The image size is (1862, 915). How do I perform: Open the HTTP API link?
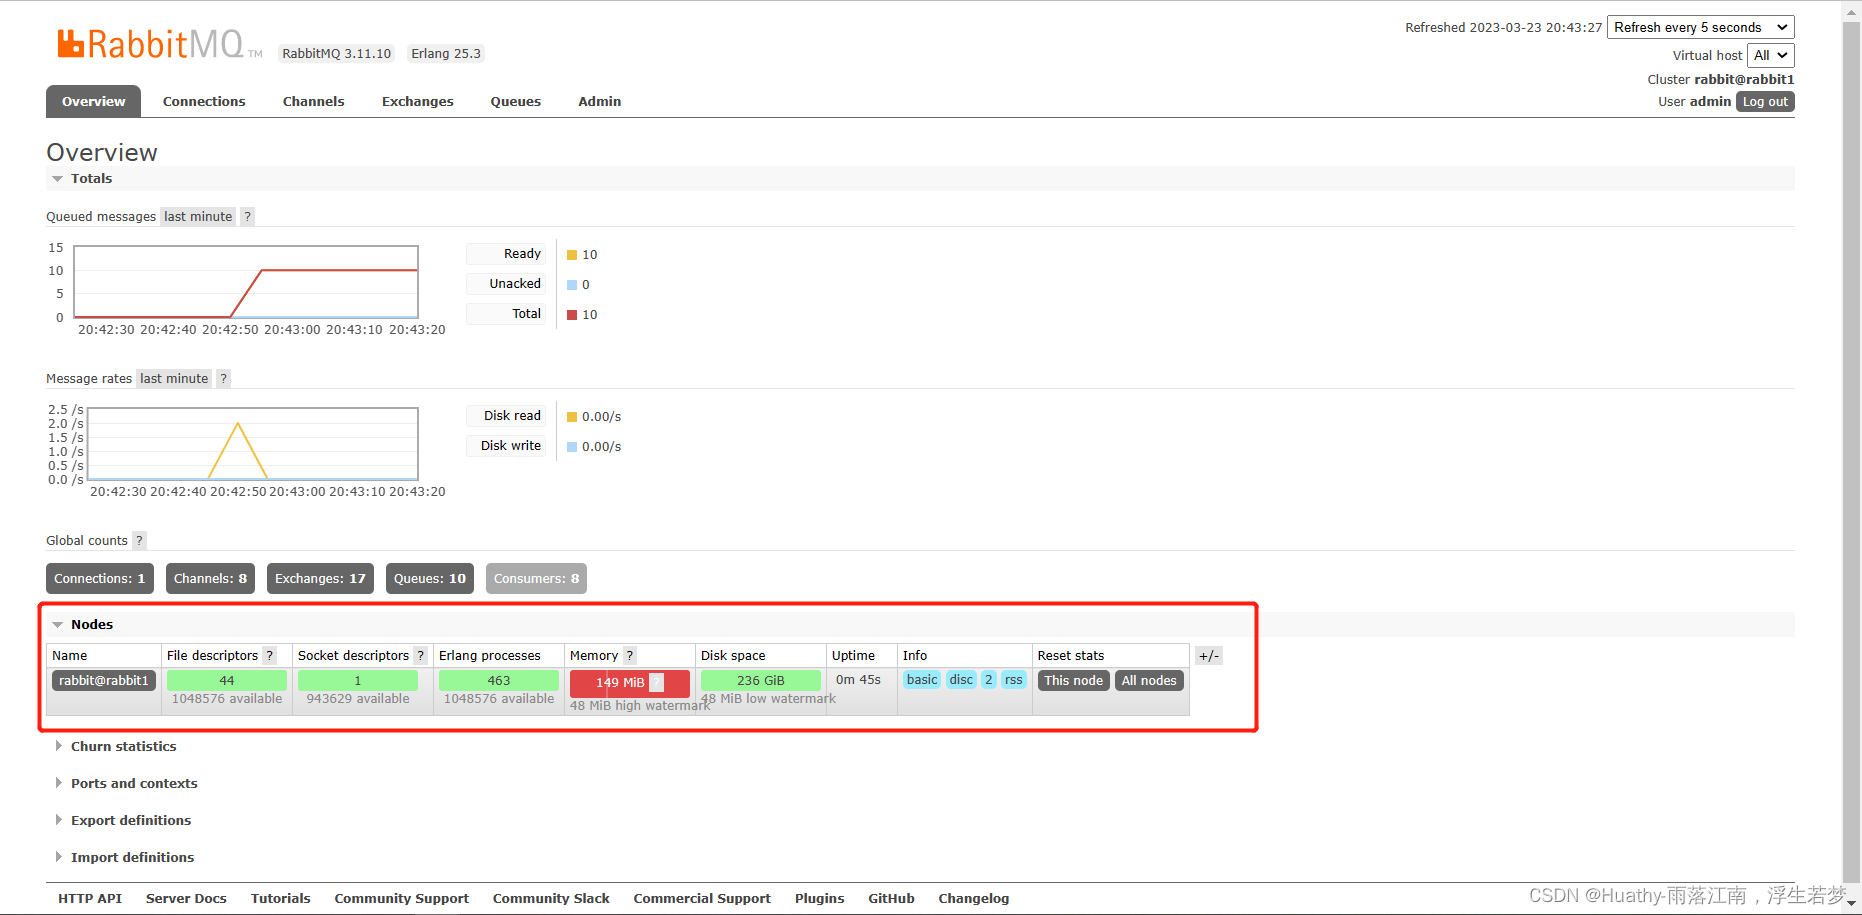click(90, 899)
